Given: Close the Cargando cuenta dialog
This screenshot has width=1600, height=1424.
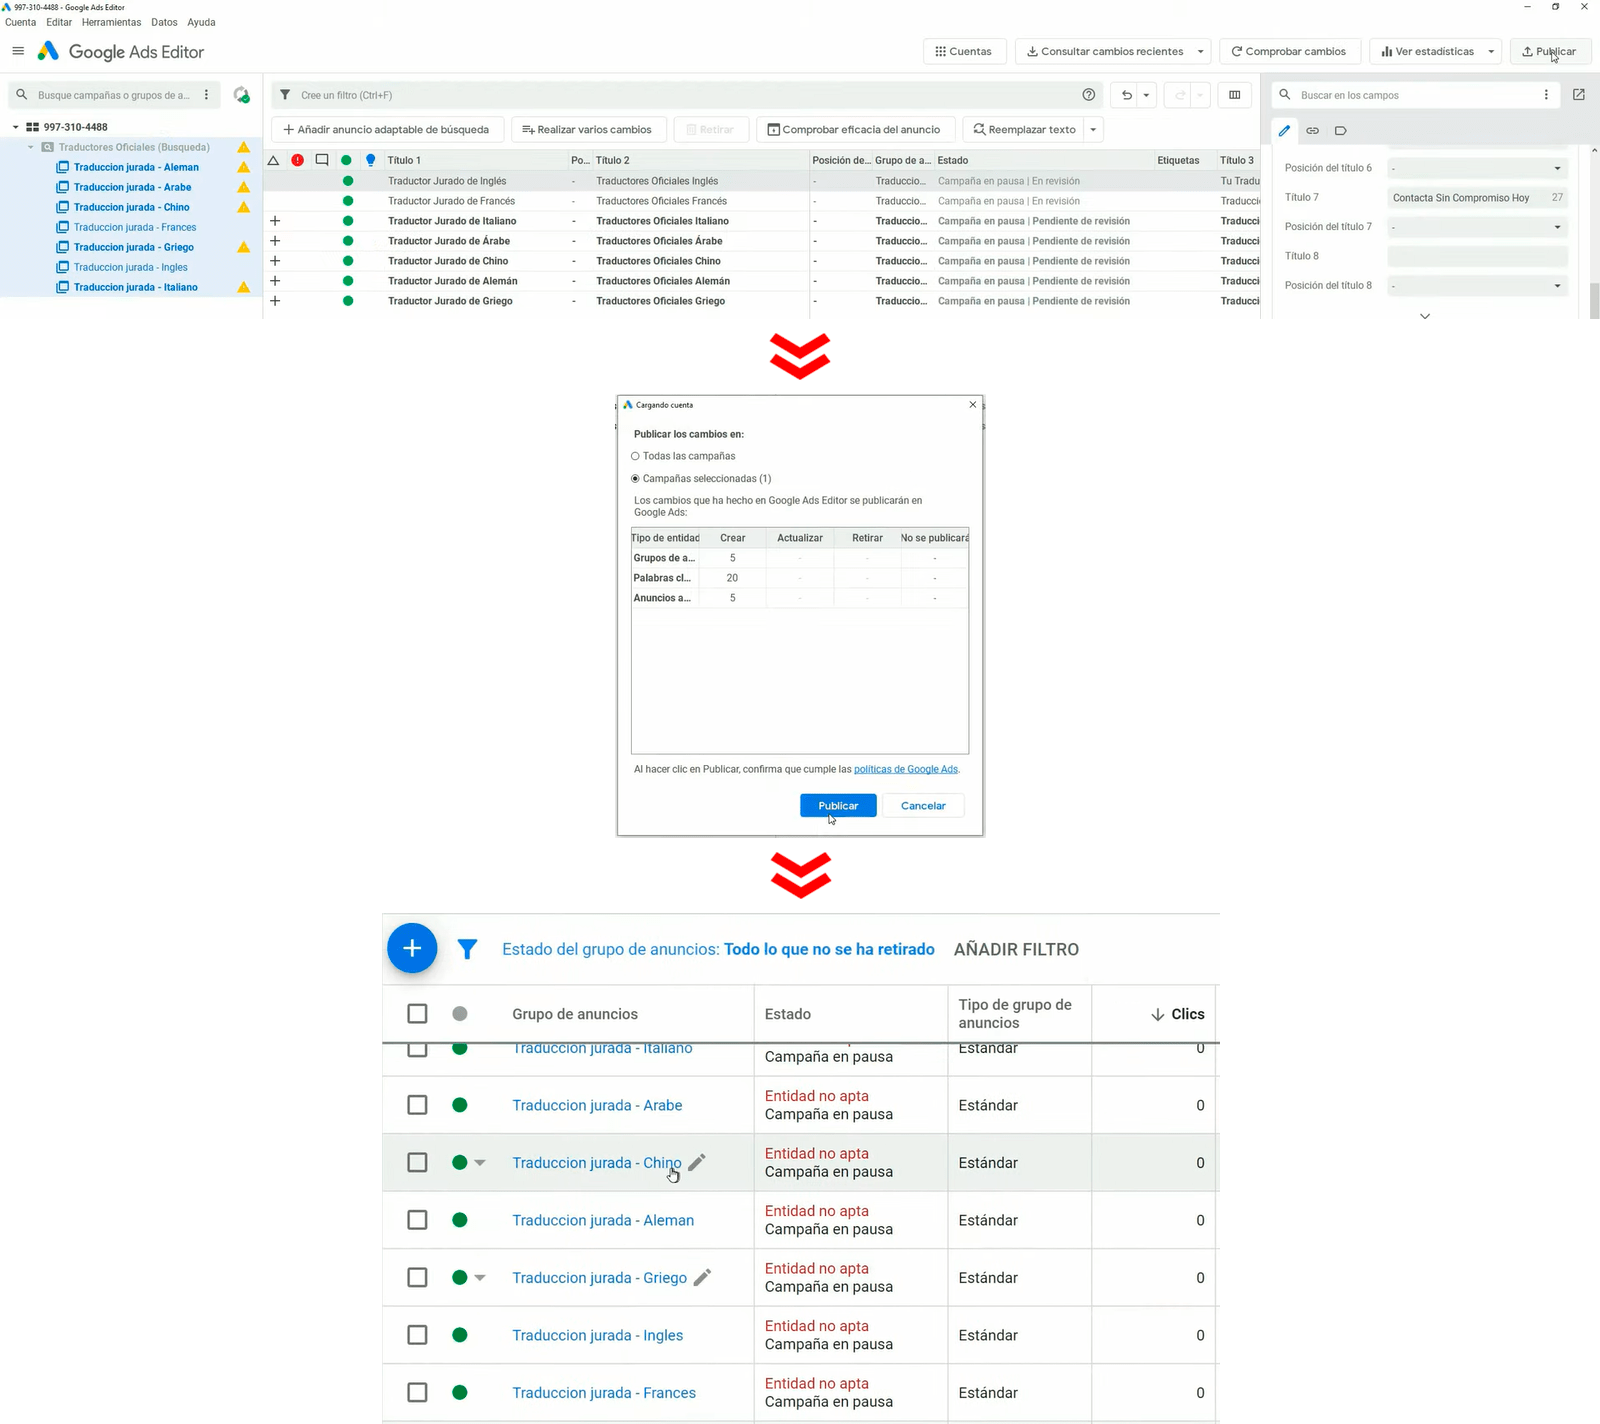Looking at the screenshot, I should (x=973, y=405).
